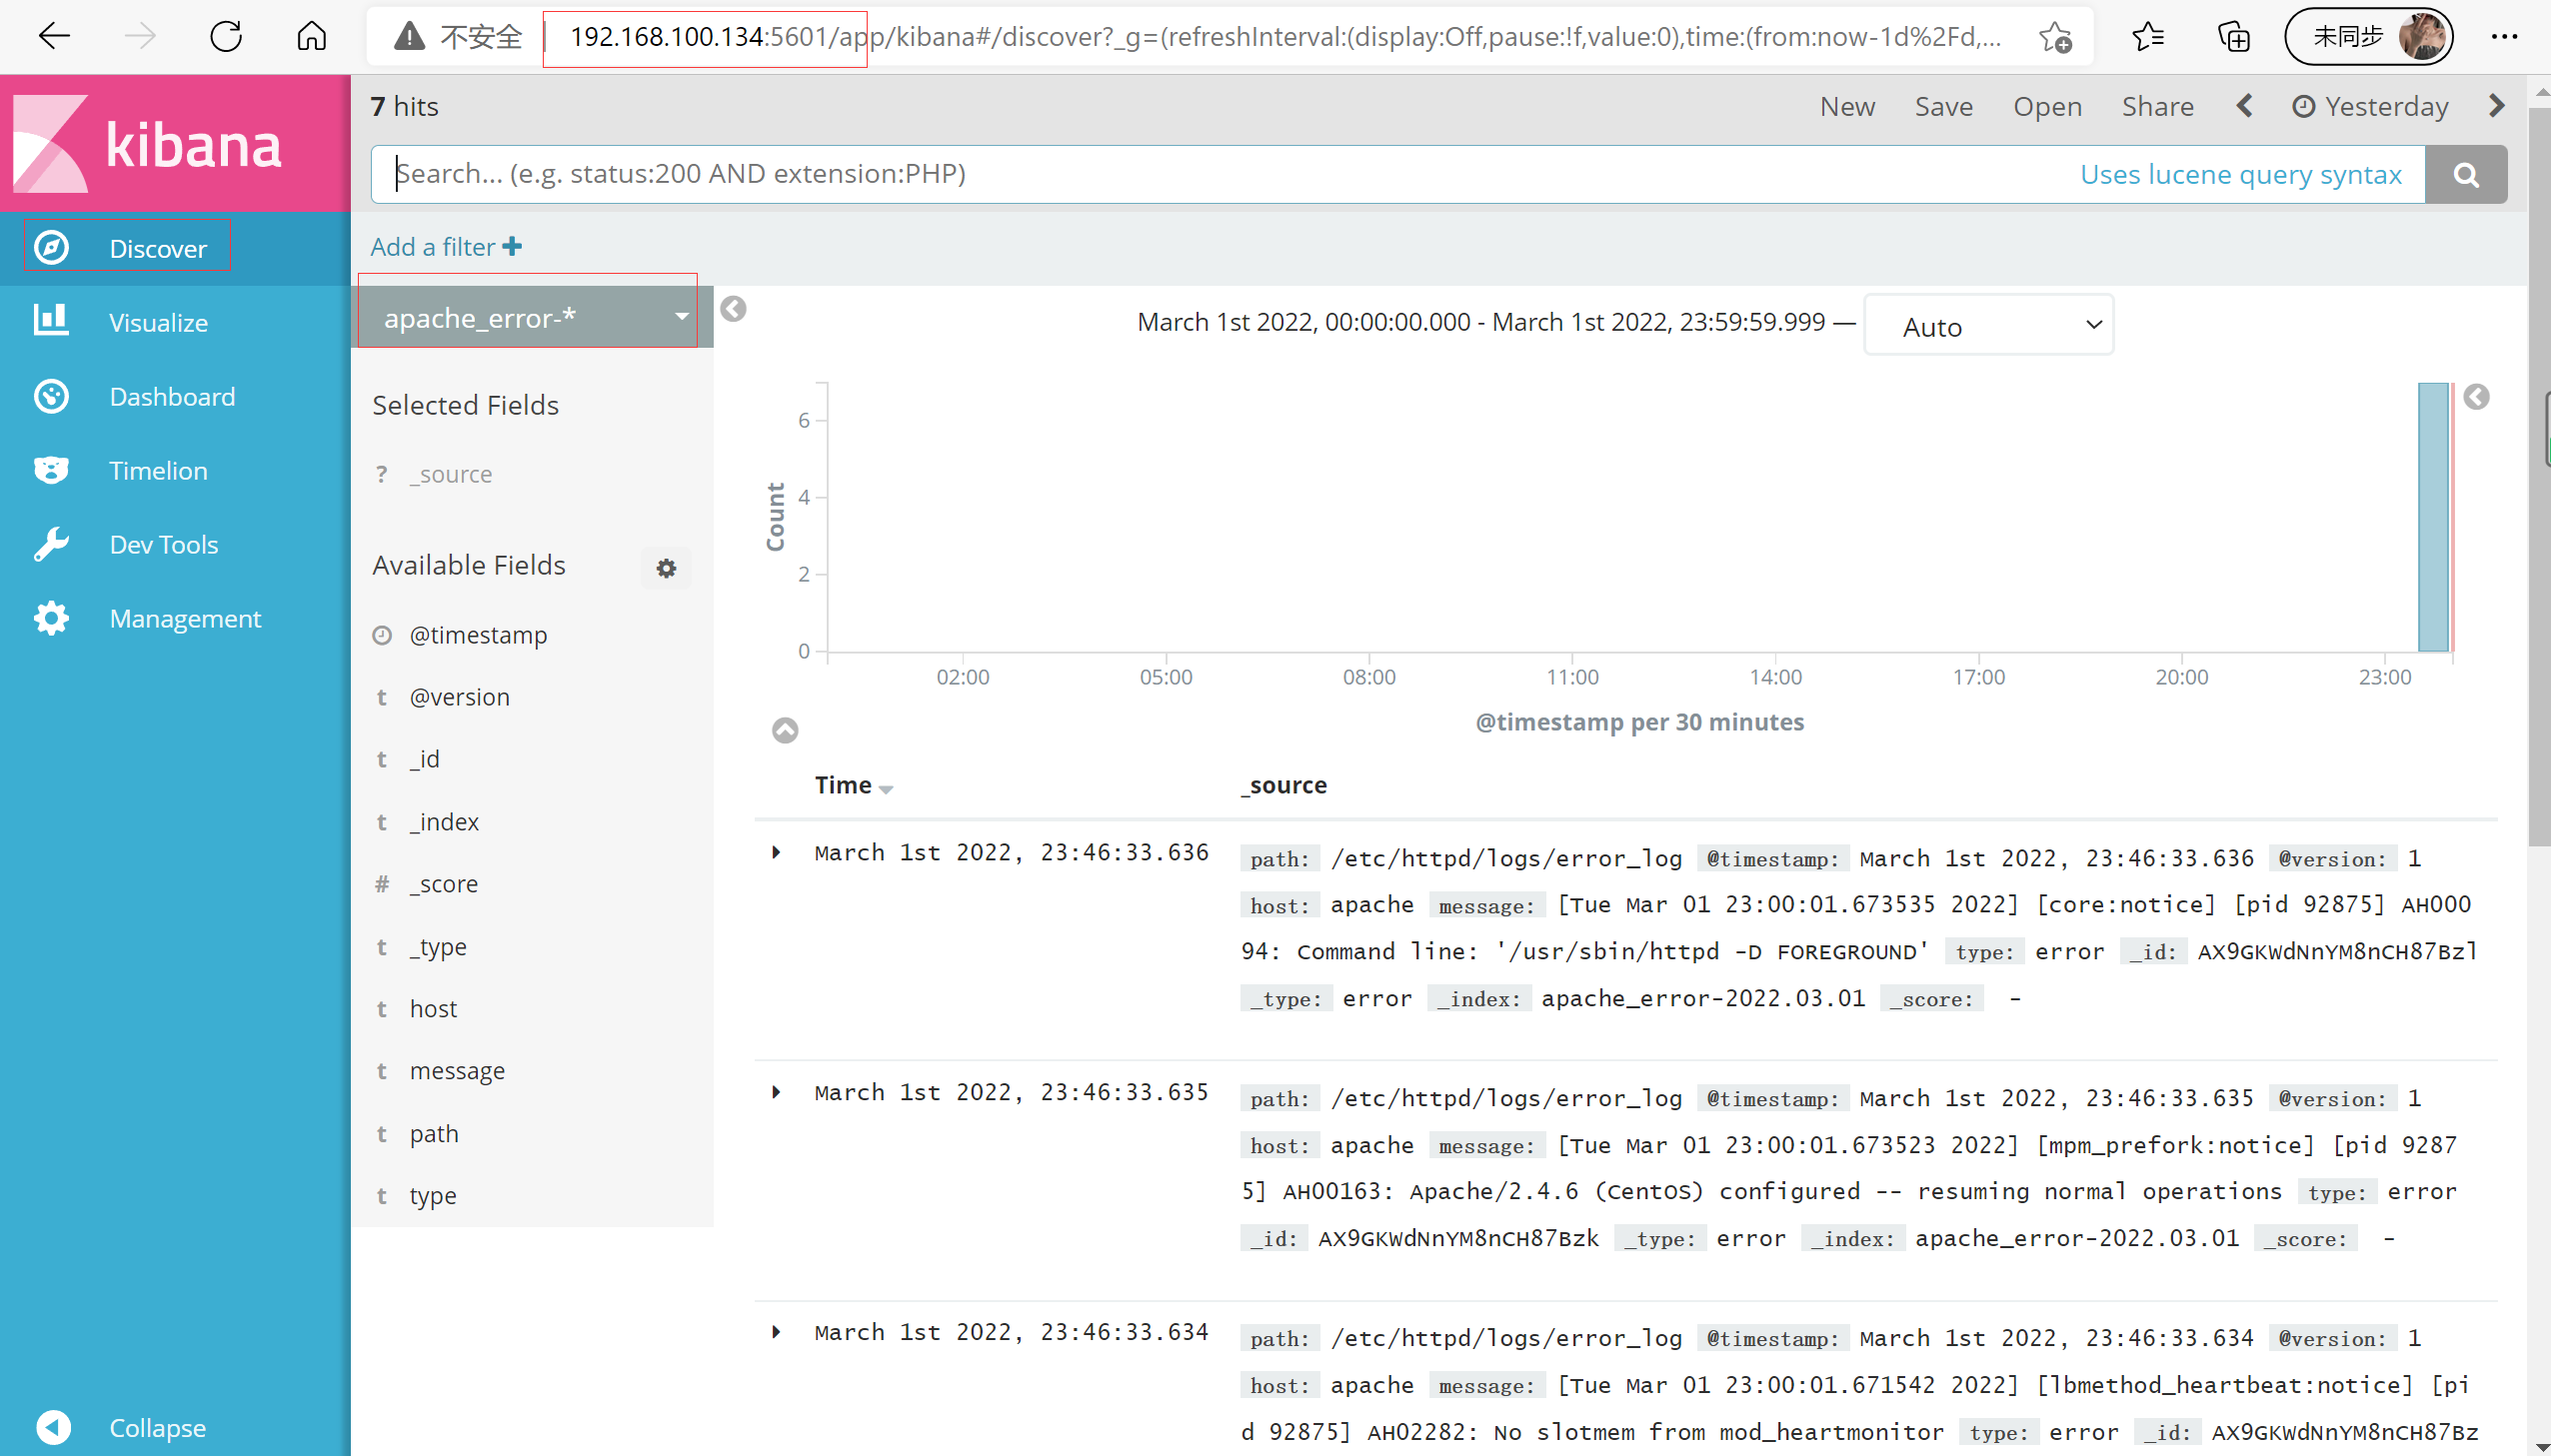Add page to browser favorites star

(2055, 37)
